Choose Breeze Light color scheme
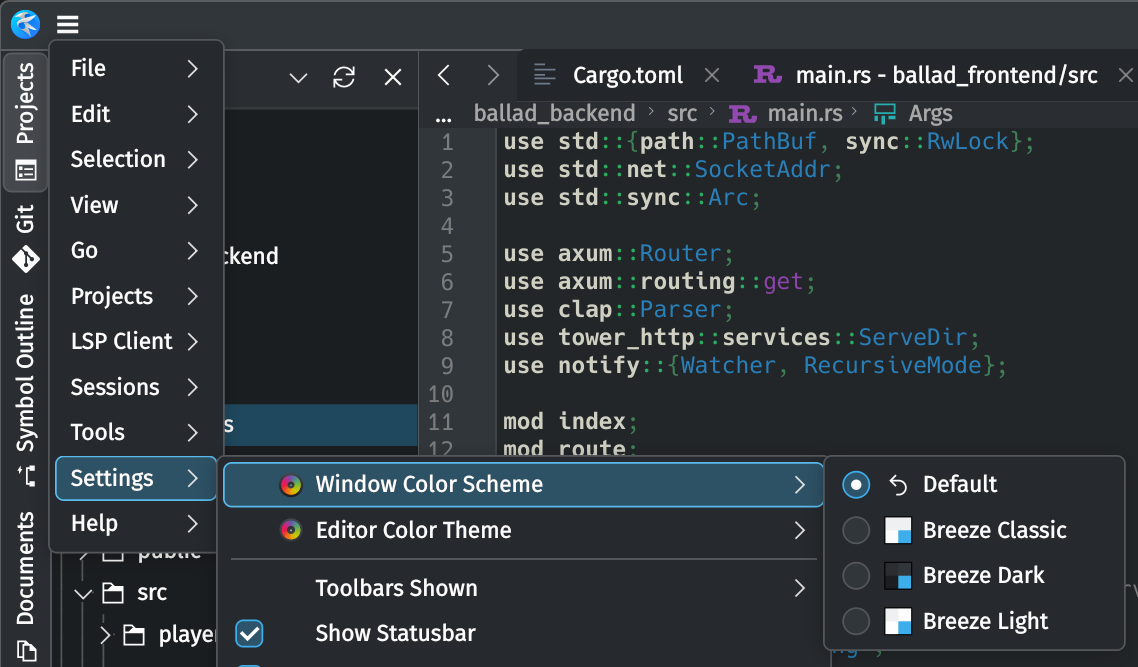Viewport: 1138px width, 667px height. 985,621
